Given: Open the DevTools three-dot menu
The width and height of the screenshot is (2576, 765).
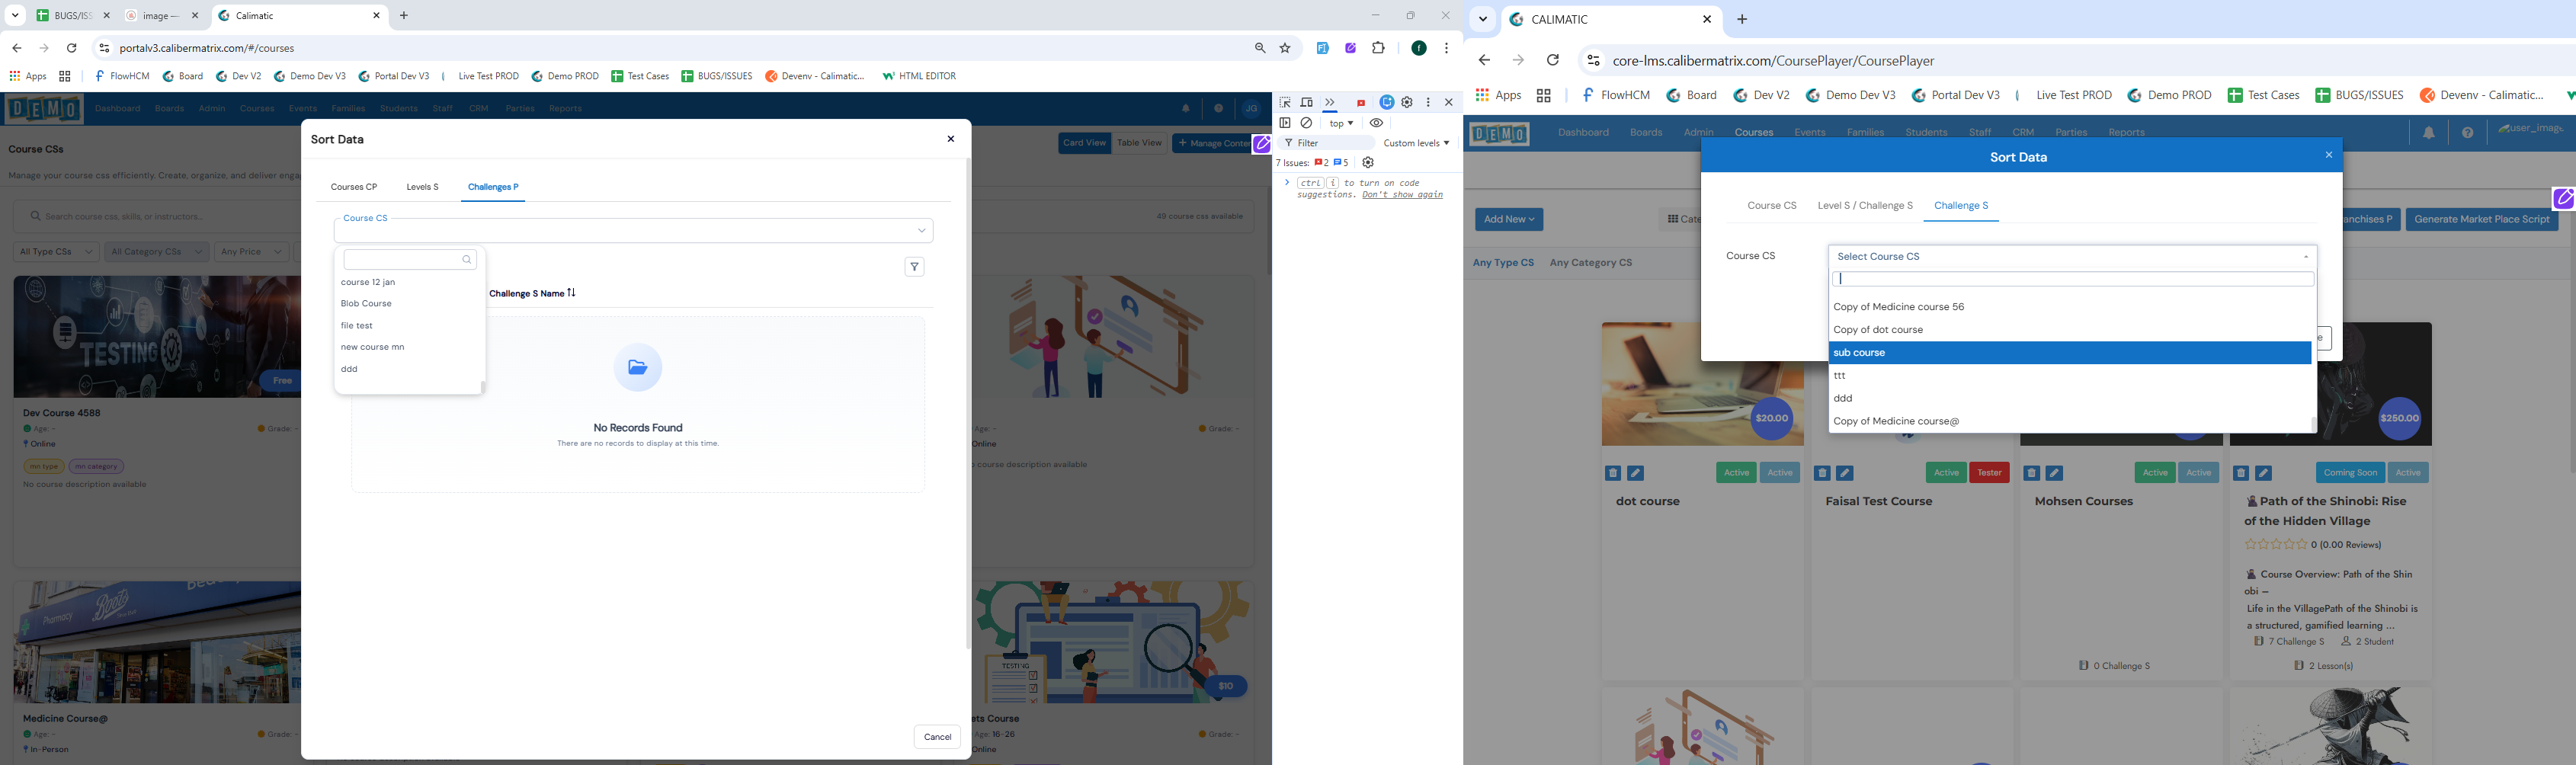Looking at the screenshot, I should pyautogui.click(x=1428, y=103).
